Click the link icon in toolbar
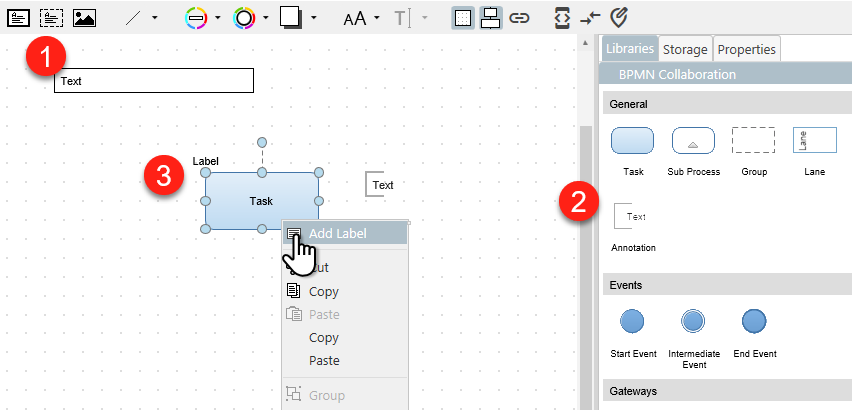The height and width of the screenshot is (410, 852). coord(518,17)
